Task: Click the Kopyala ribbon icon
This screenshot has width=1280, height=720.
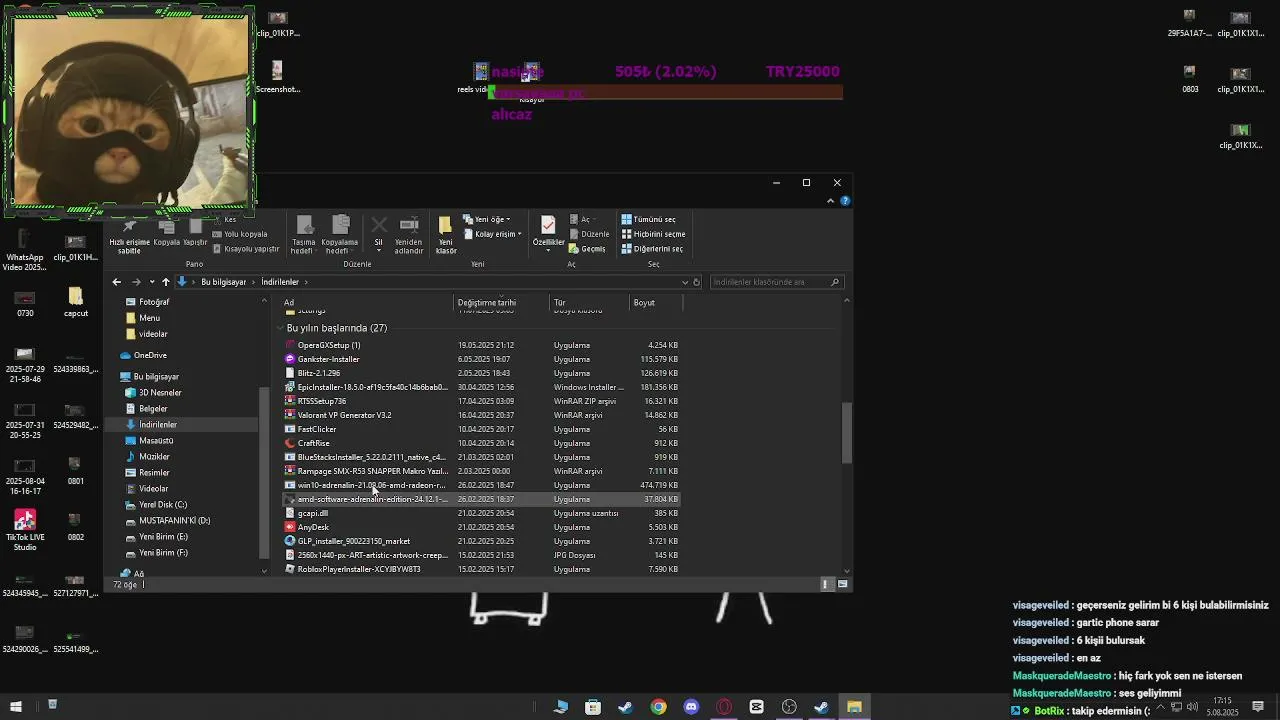Action: click(x=167, y=227)
